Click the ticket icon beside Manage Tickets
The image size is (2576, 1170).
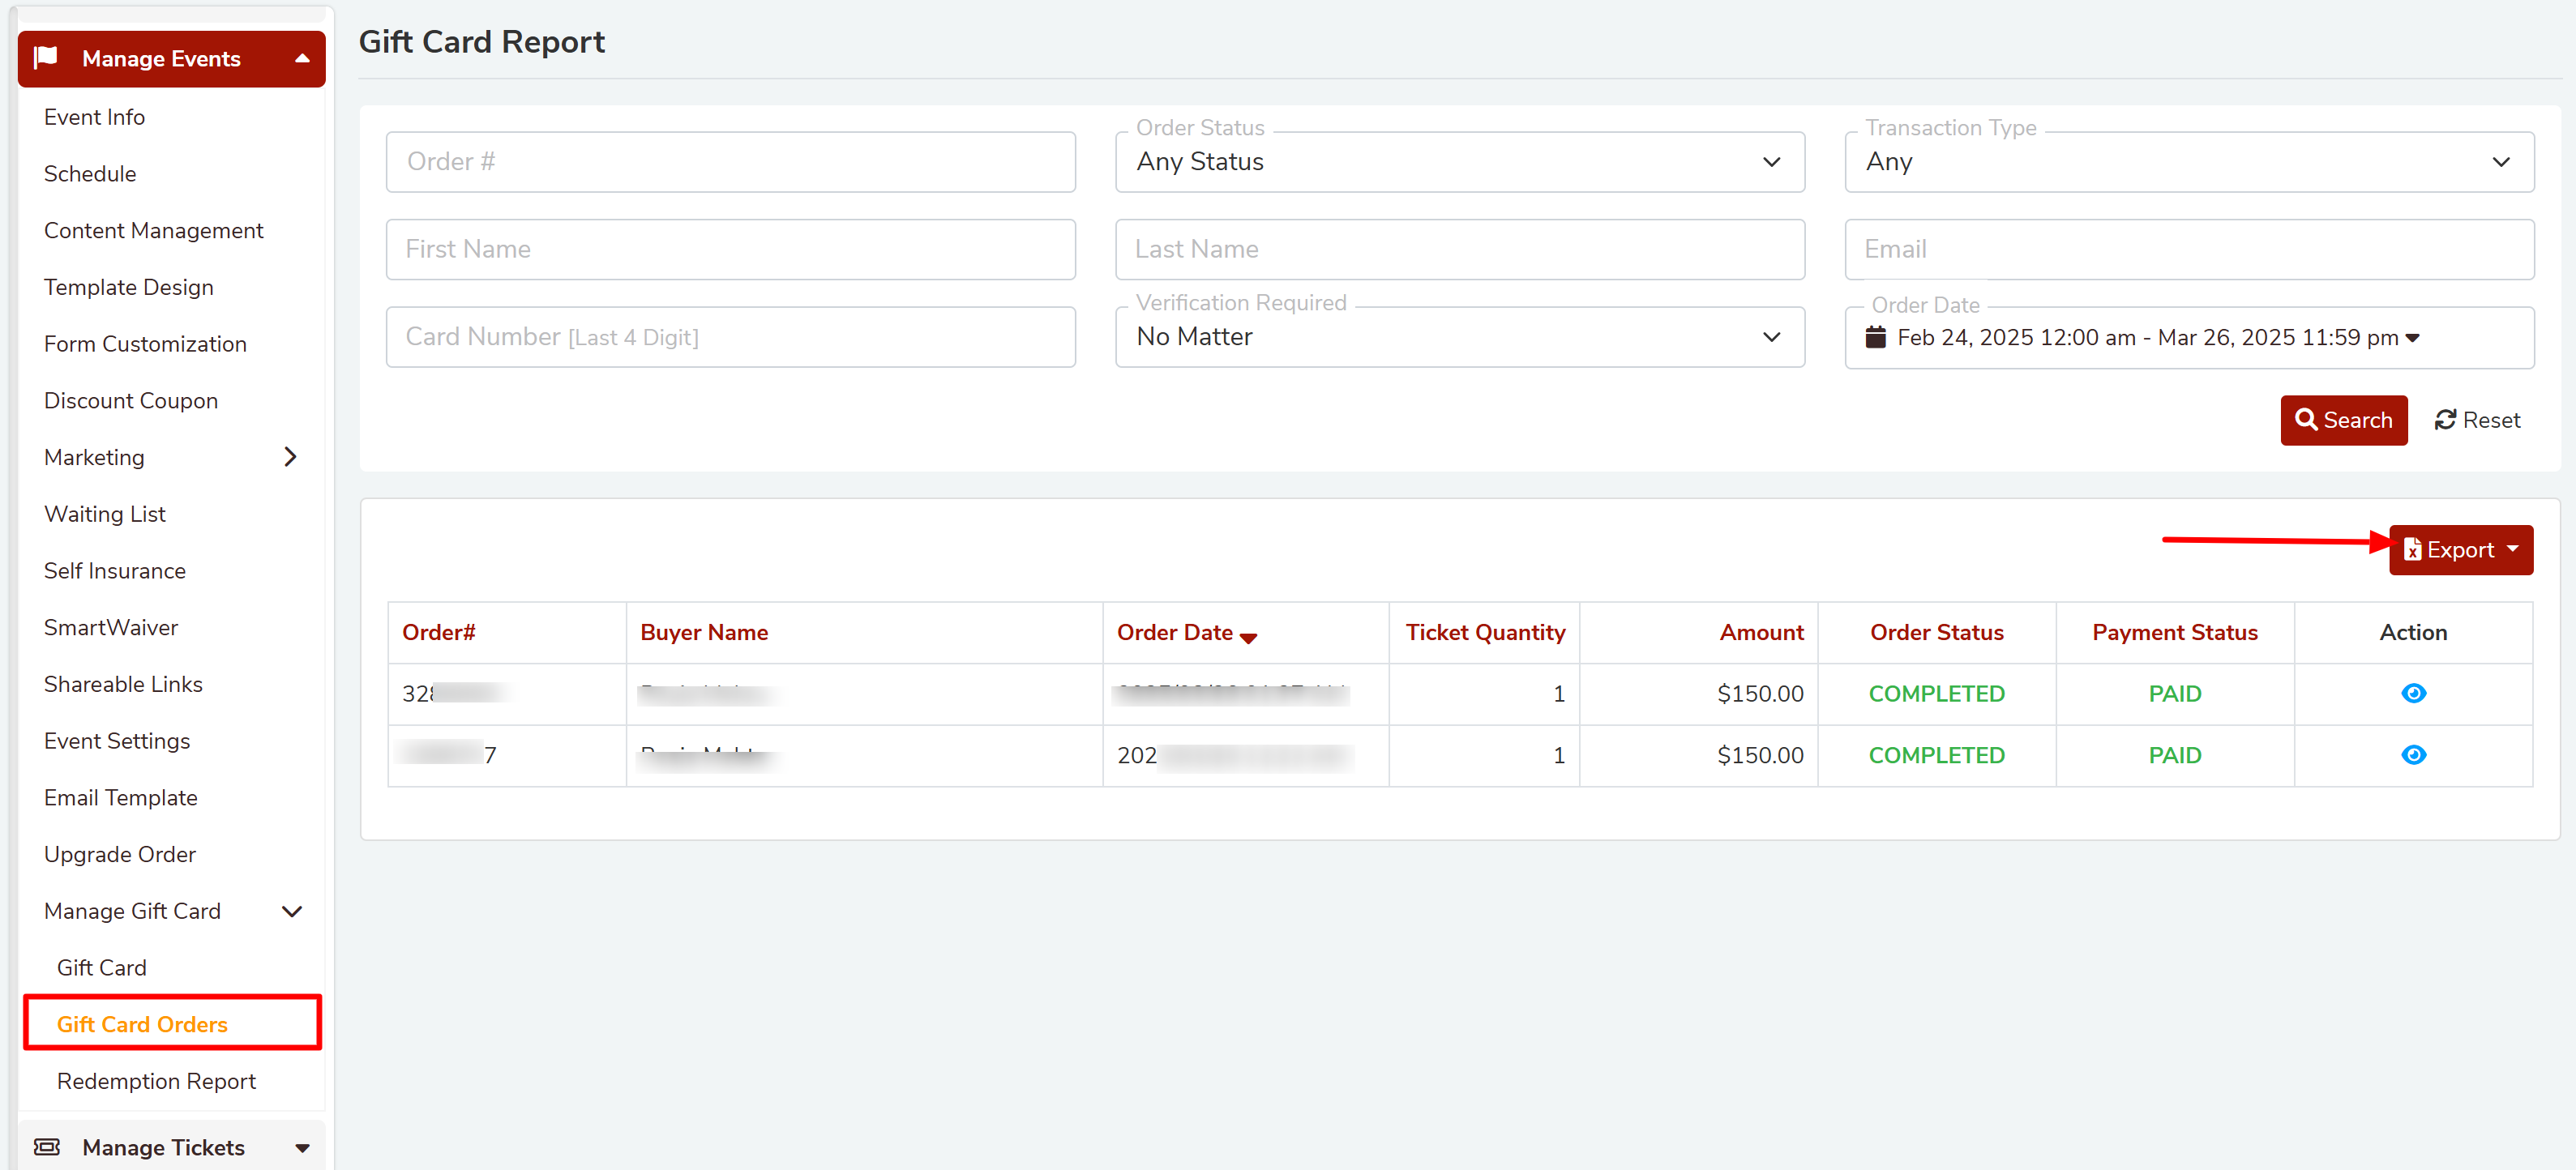pos(47,1146)
